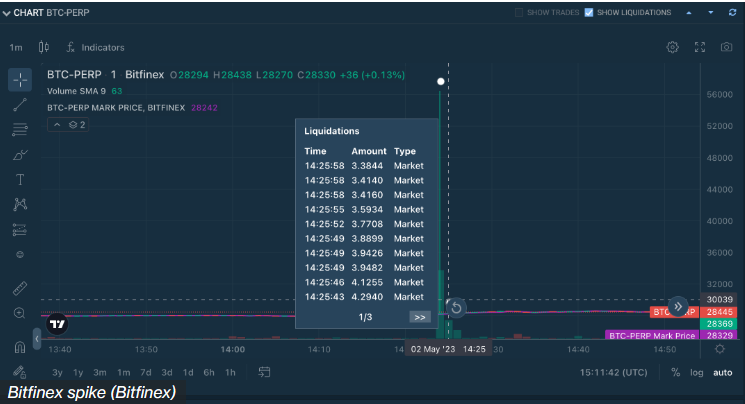Toggle auto scale mode
This screenshot has height=404, width=745.
click(723, 373)
